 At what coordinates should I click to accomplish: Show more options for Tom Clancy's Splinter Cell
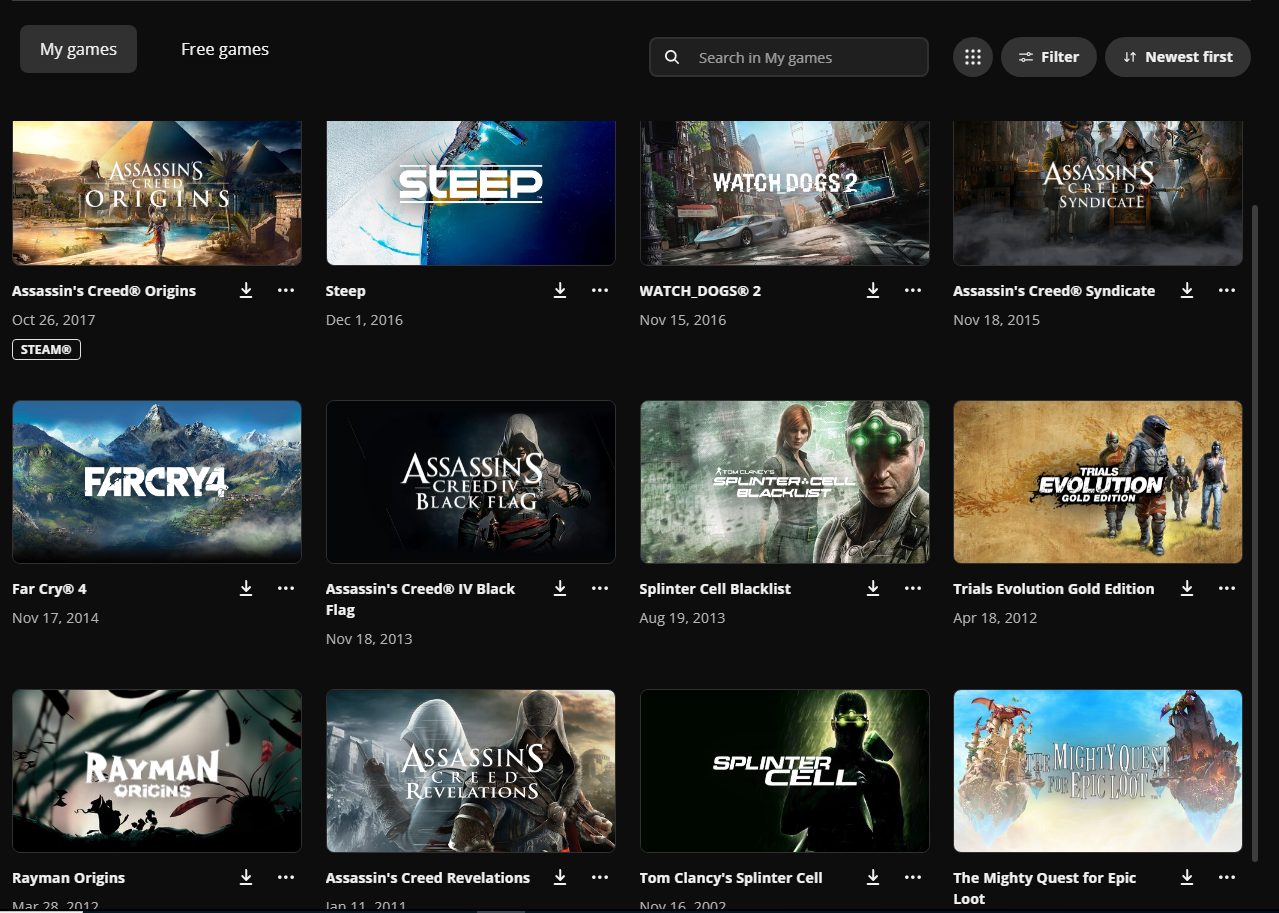[913, 877]
